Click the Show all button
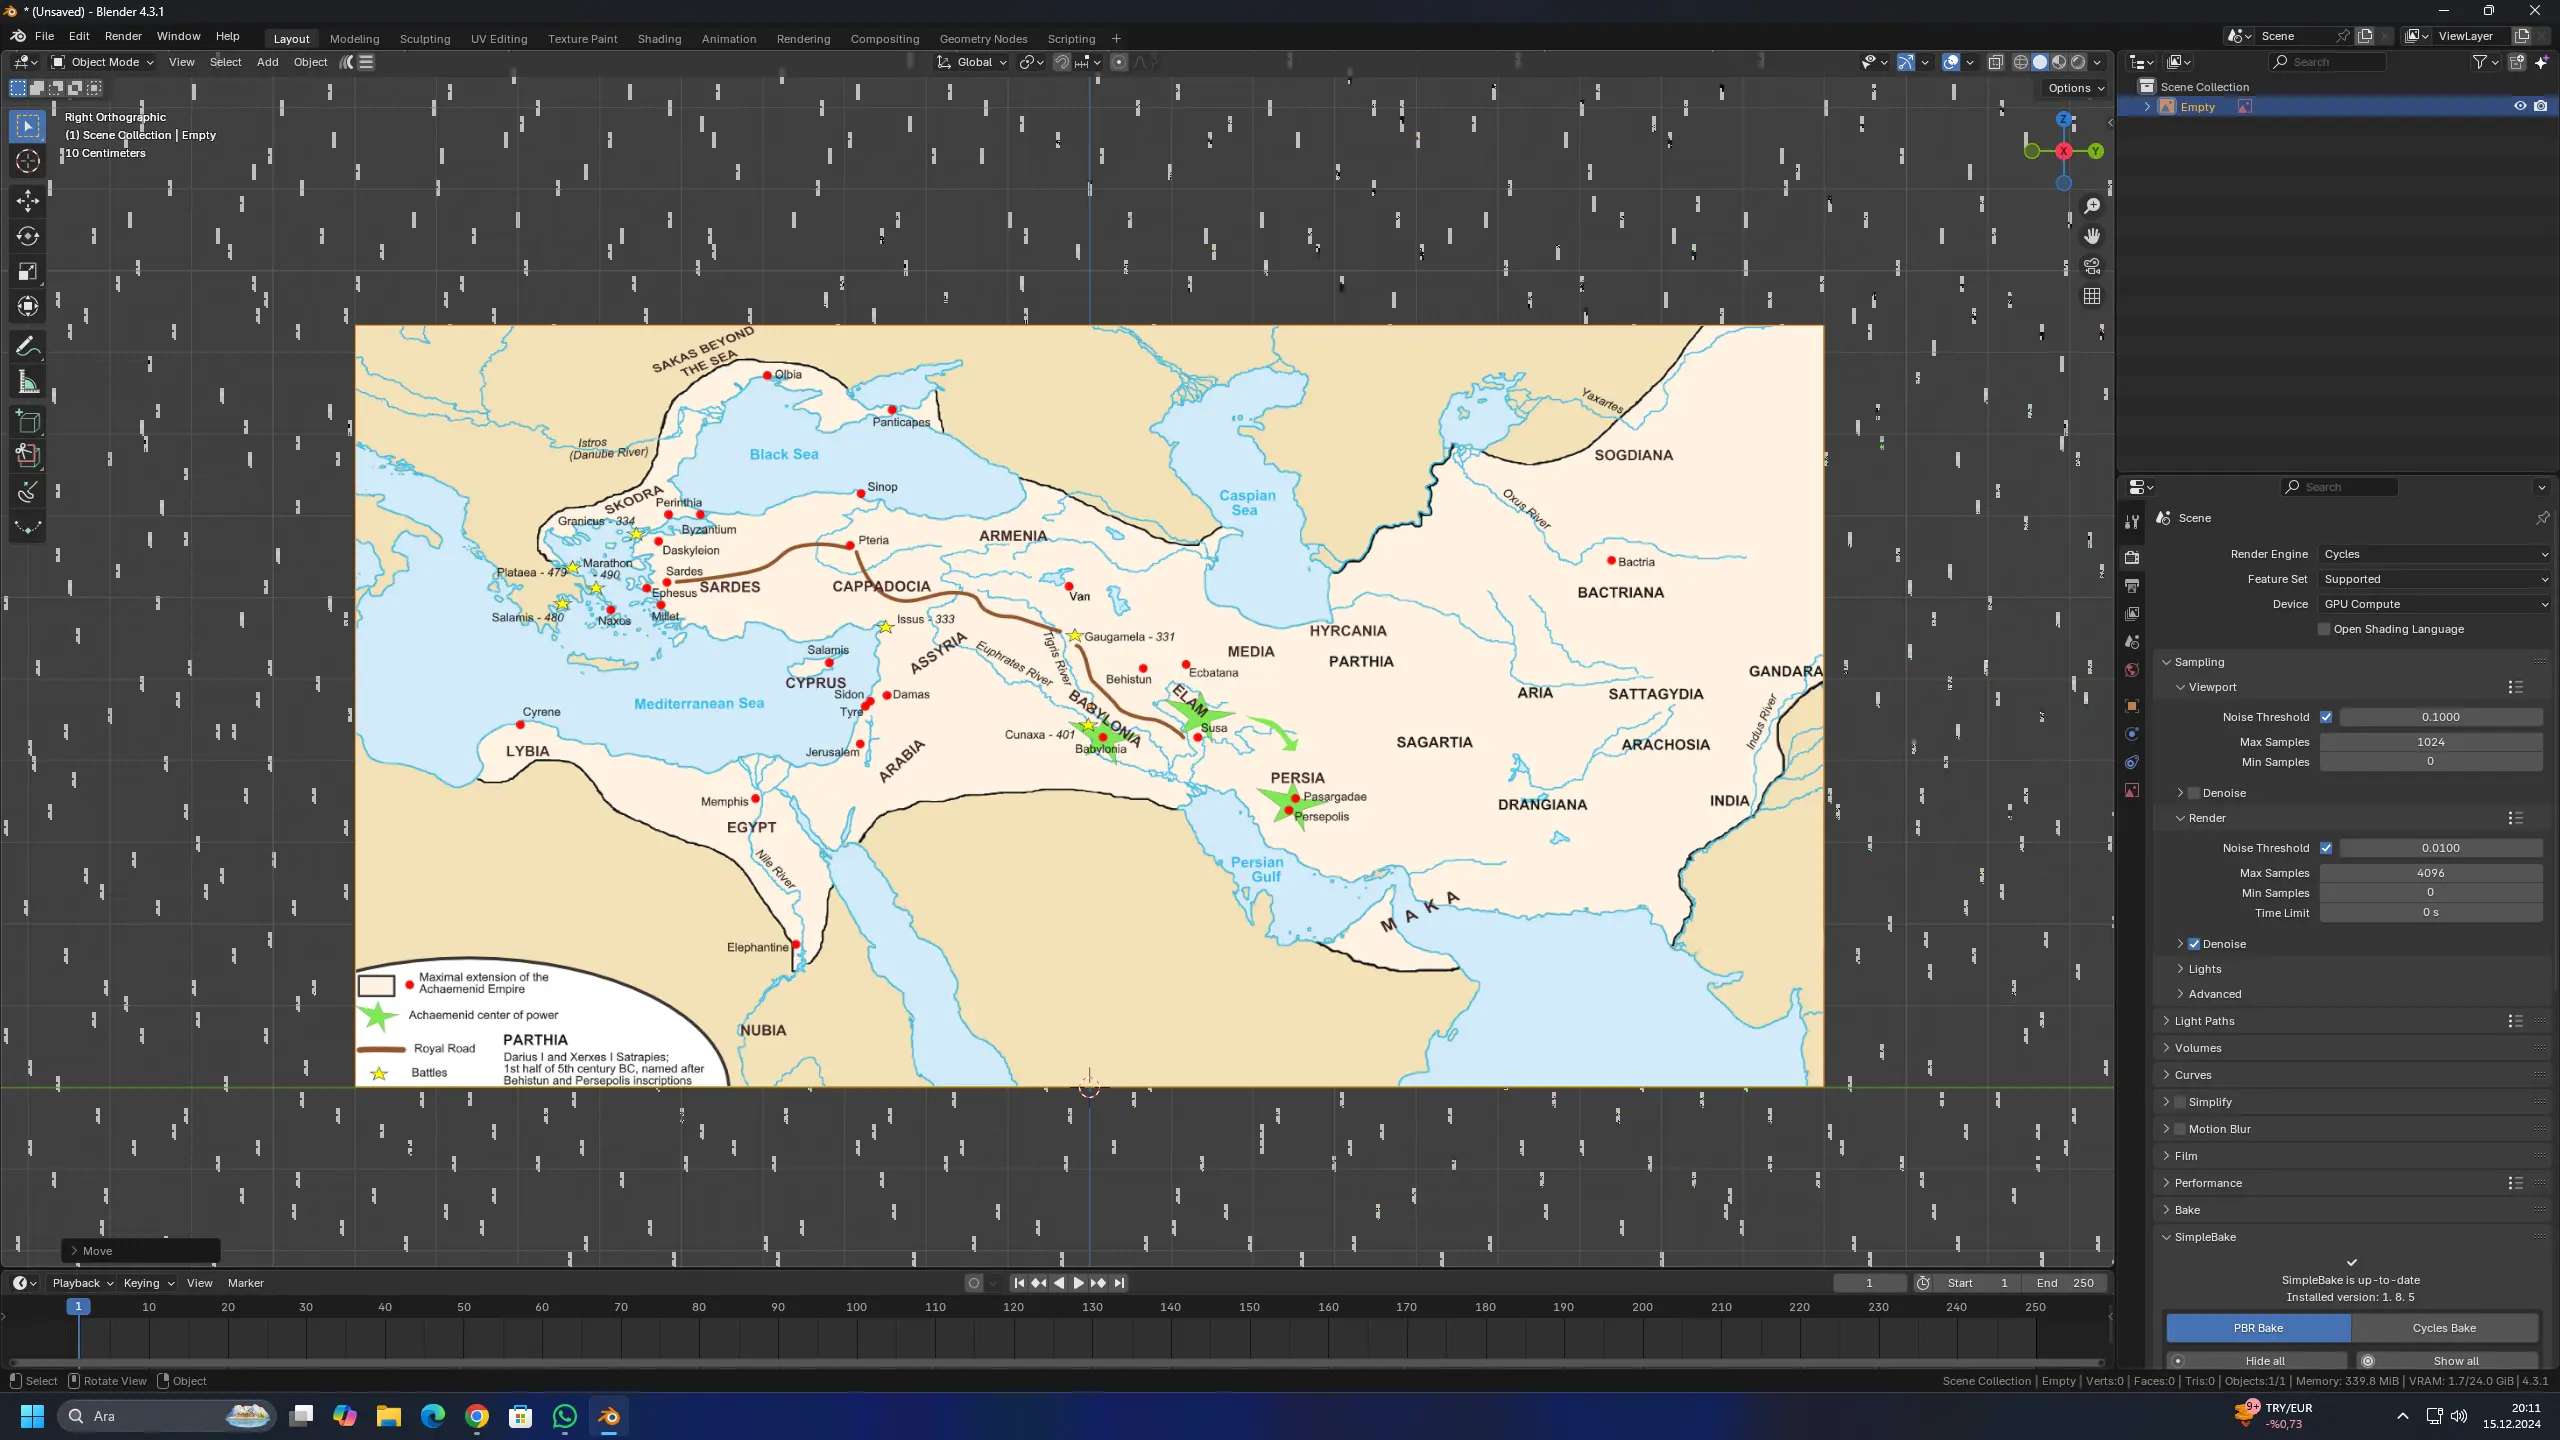 point(2447,1361)
